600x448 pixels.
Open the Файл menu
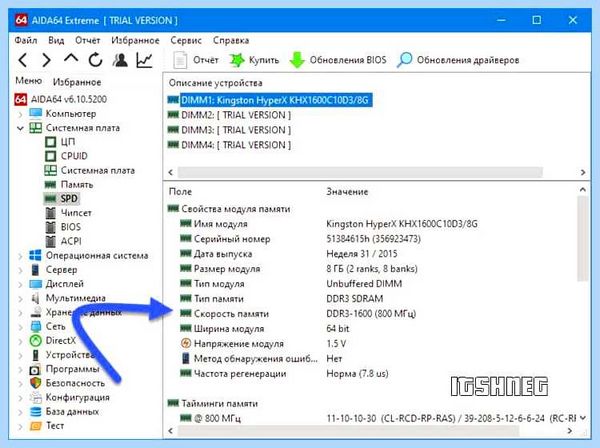coord(26,40)
